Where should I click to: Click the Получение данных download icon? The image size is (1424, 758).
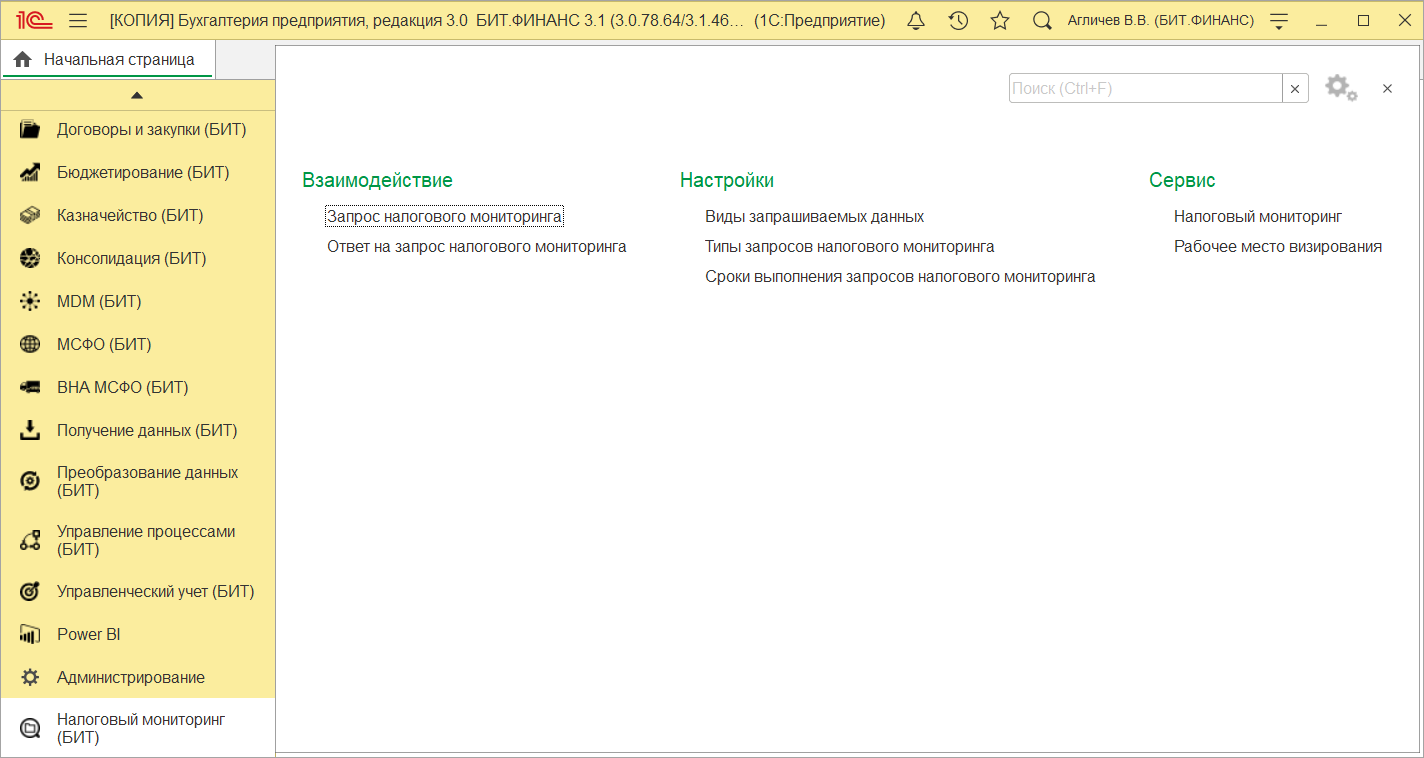(30, 430)
